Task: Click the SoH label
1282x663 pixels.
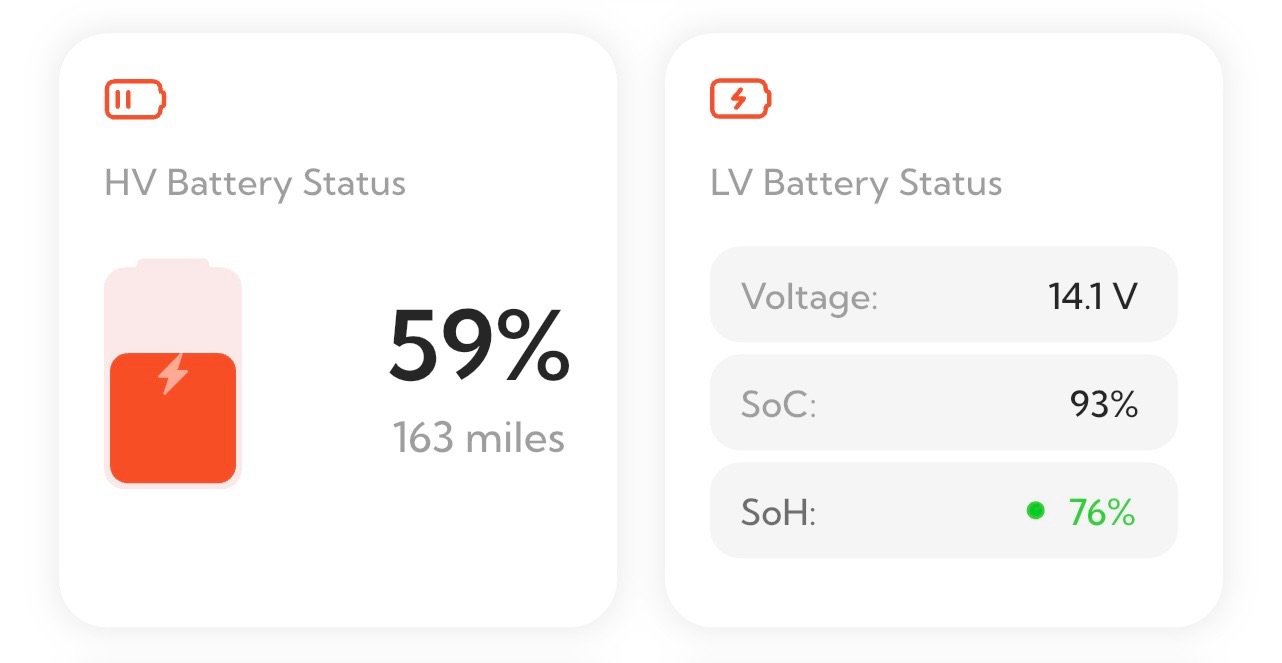Action: click(779, 513)
